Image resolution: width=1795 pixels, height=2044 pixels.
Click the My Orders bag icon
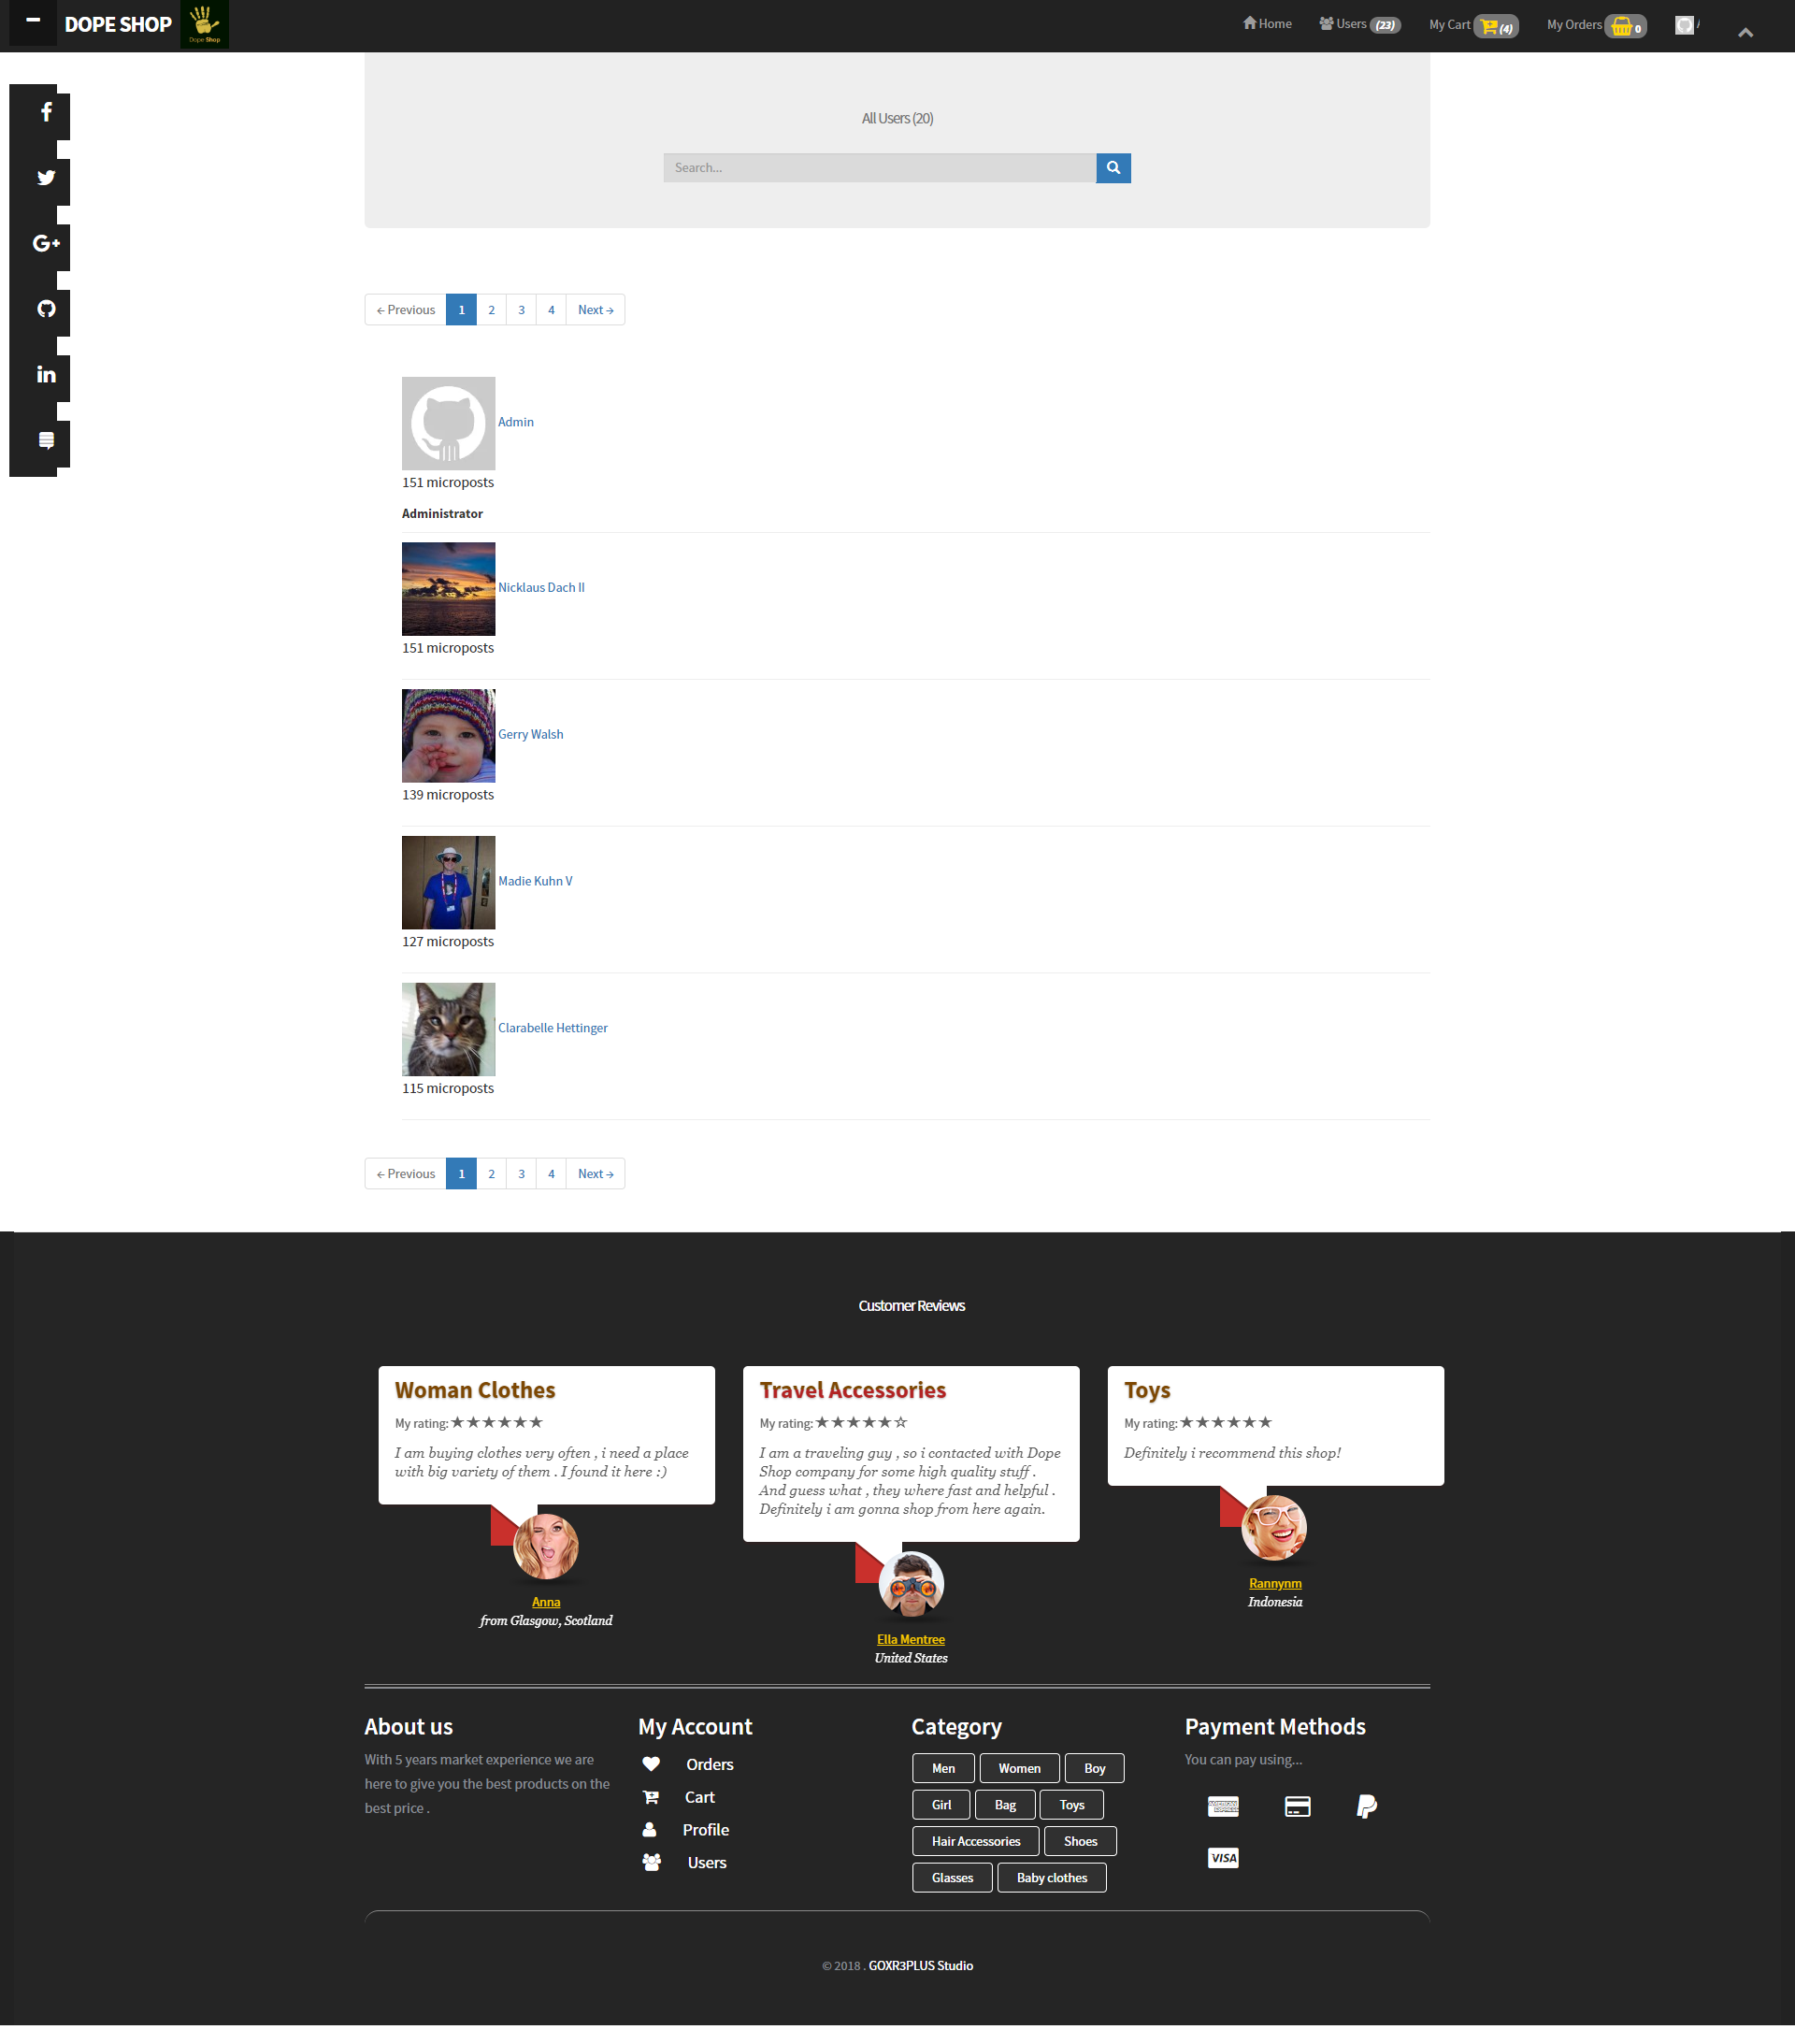[1619, 26]
